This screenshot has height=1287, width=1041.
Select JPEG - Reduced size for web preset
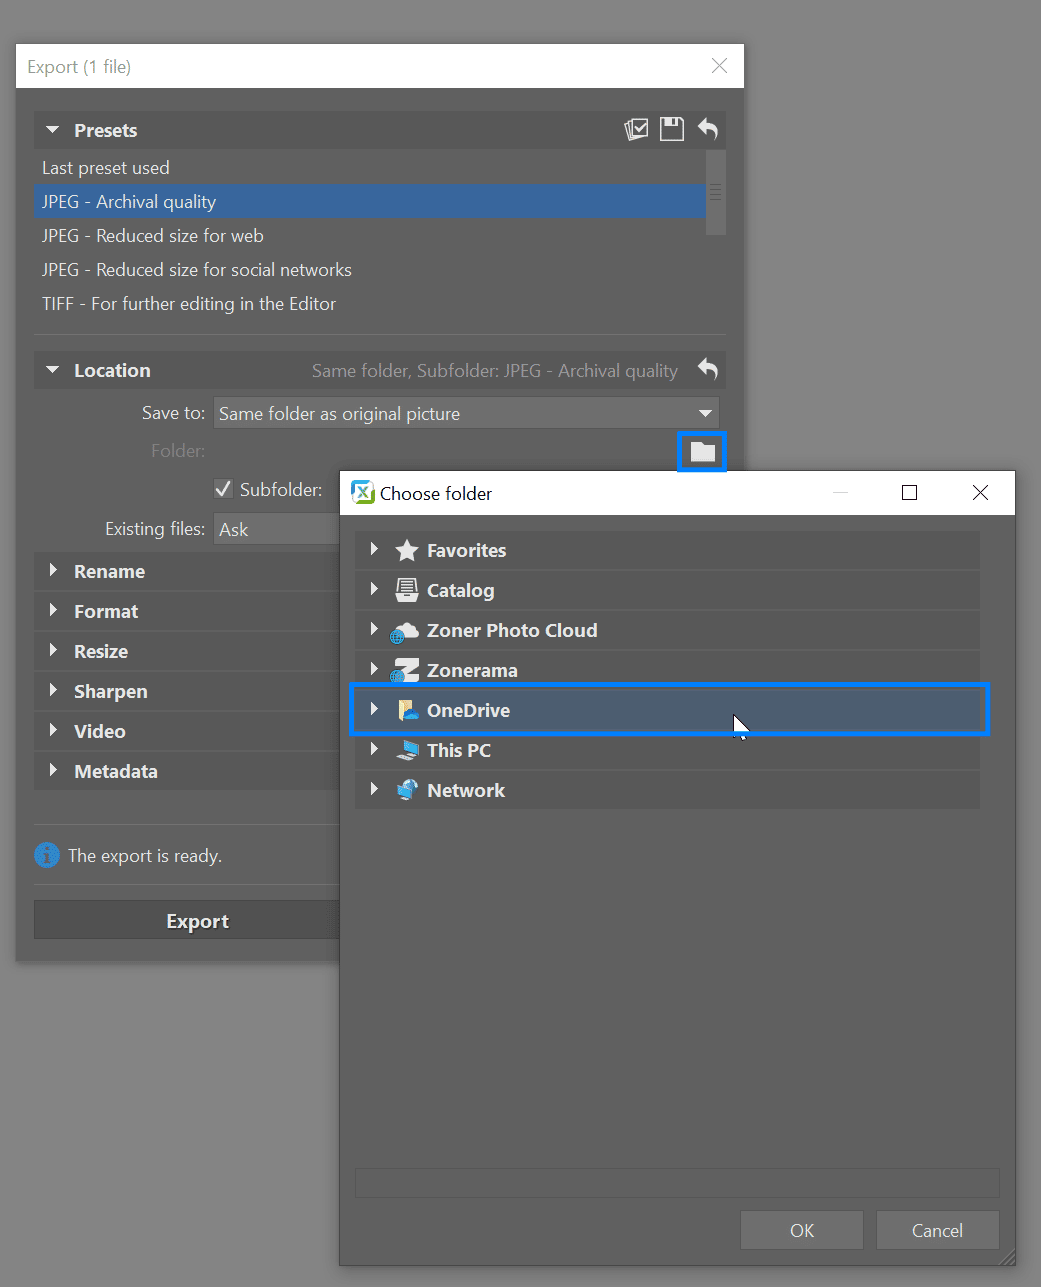pyautogui.click(x=153, y=236)
